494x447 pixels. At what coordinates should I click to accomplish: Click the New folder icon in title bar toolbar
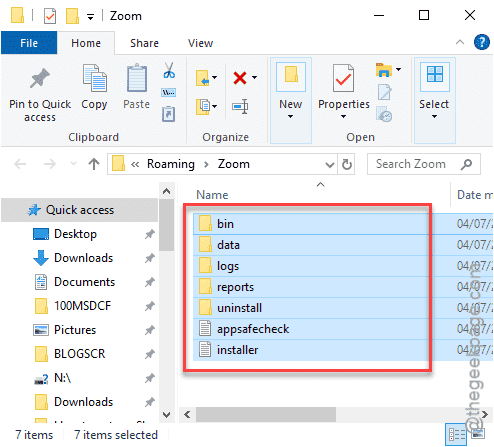point(72,16)
